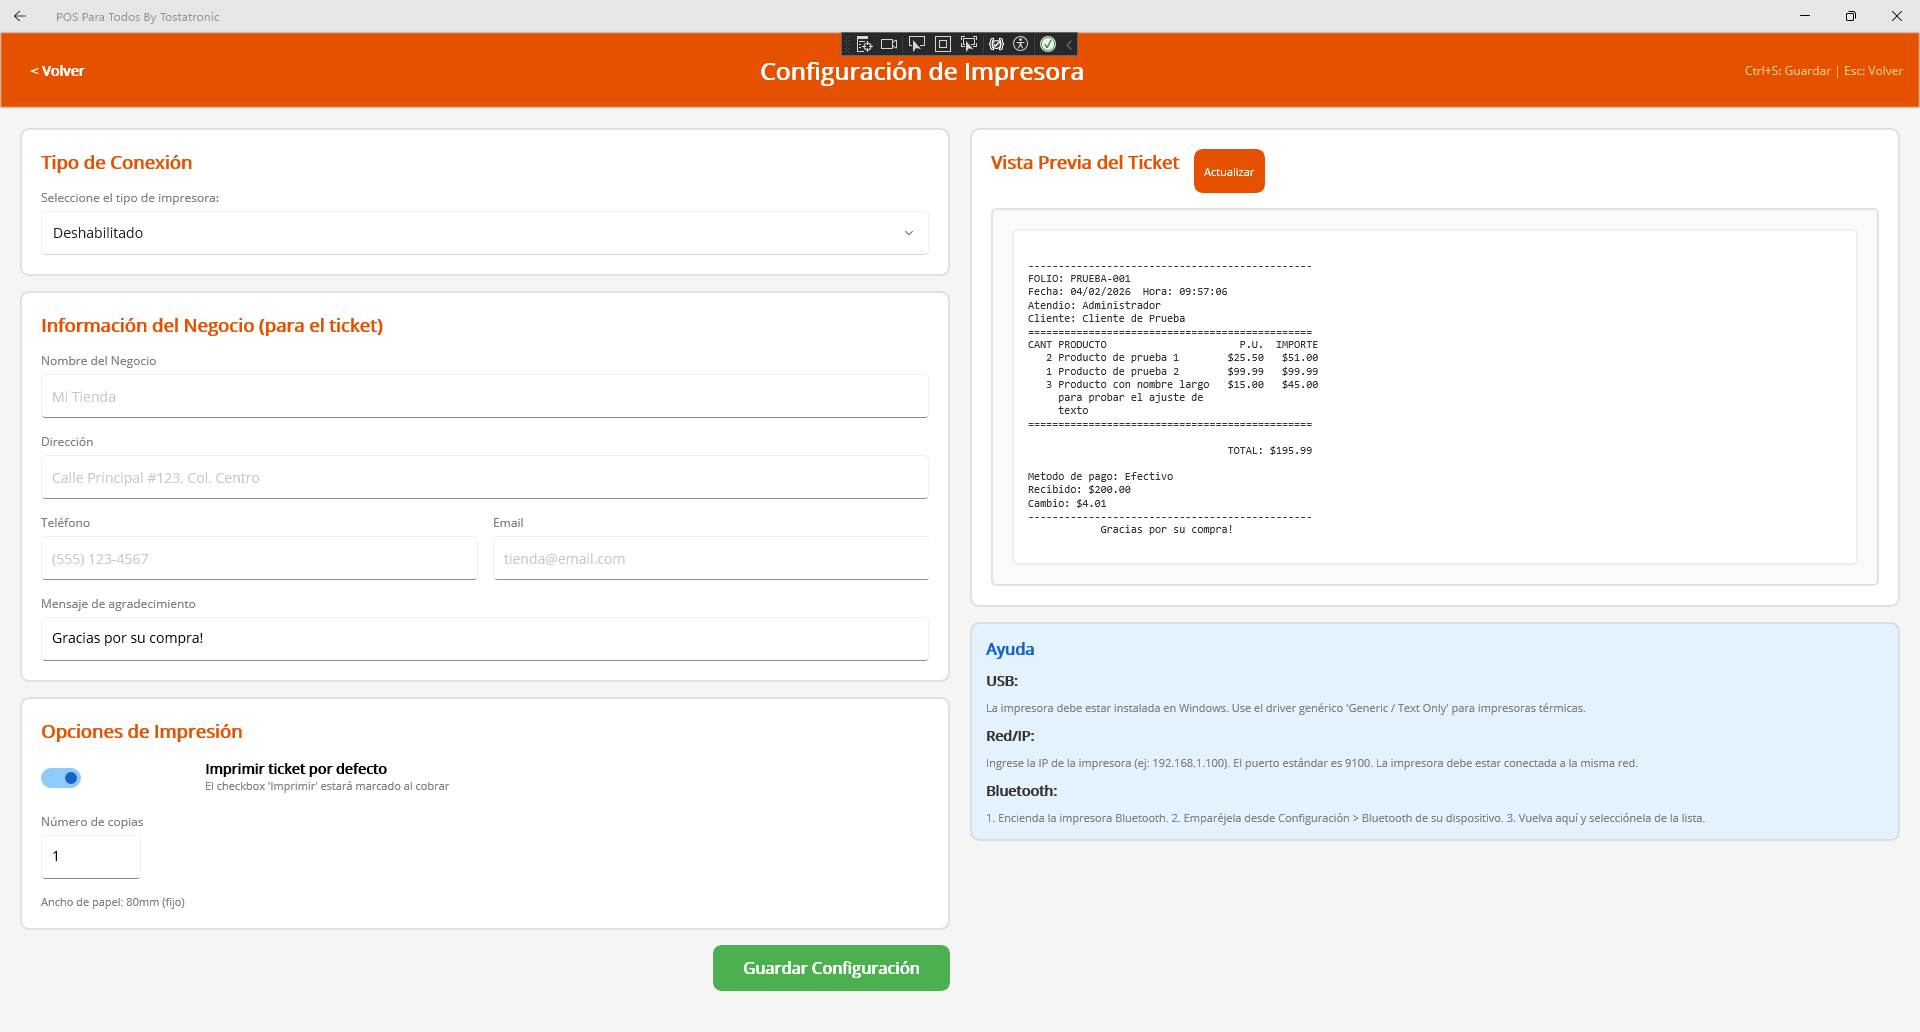Open binding failures braces icon
This screenshot has width=1920, height=1032.
click(x=996, y=44)
